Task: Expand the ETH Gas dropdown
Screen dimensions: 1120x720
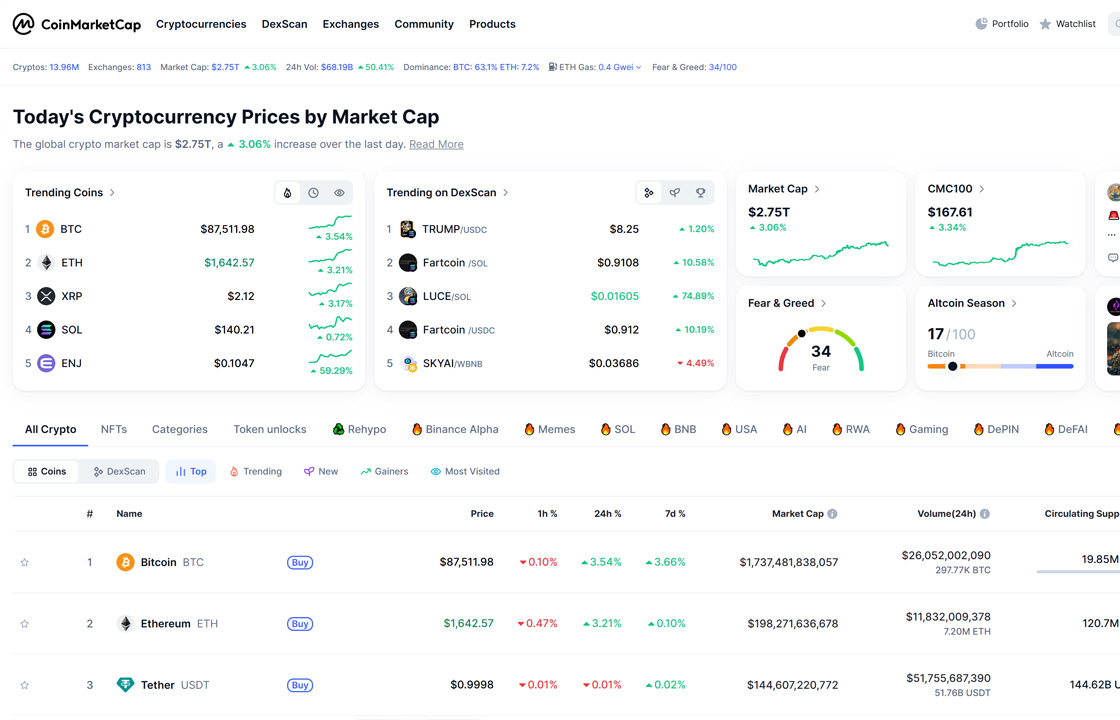Action: 639,67
